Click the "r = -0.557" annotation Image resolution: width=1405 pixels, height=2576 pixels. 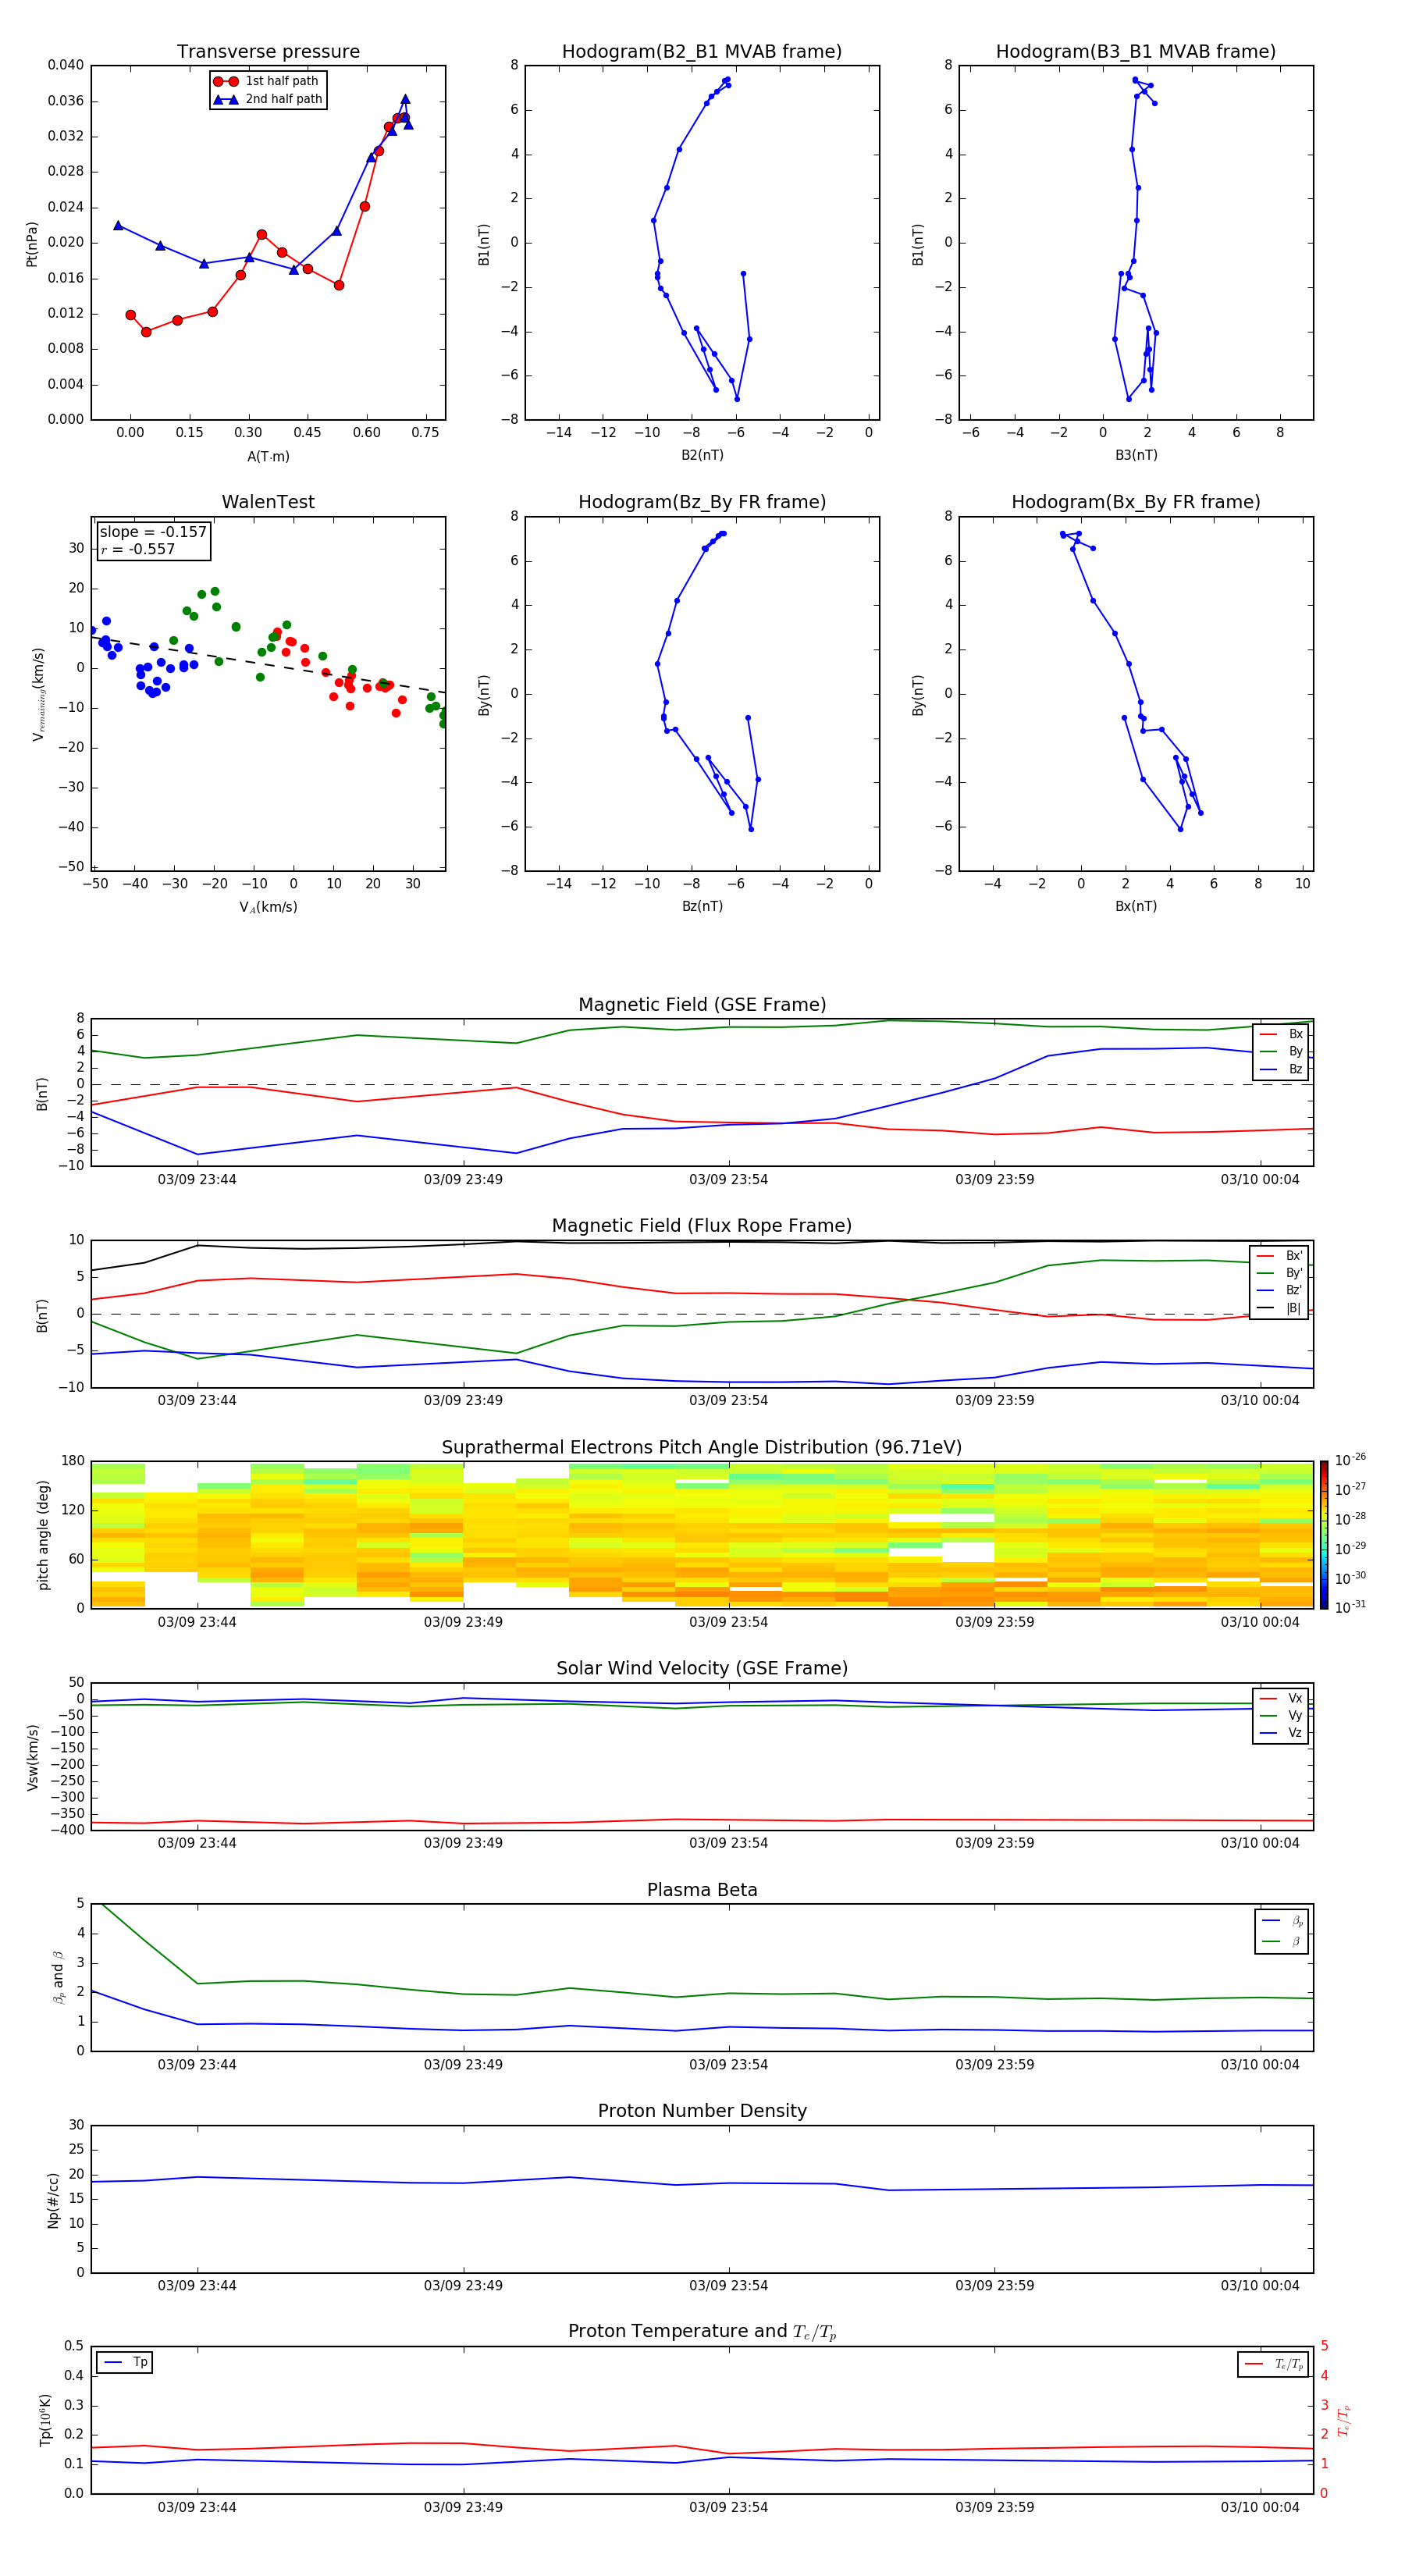tap(138, 549)
